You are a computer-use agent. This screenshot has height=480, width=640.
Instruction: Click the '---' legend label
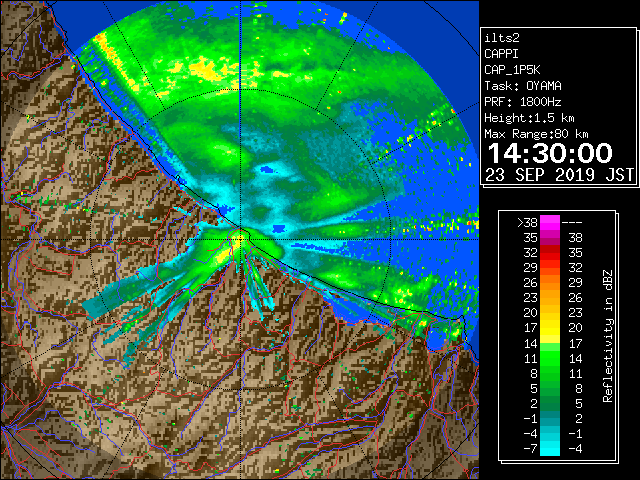pos(572,222)
